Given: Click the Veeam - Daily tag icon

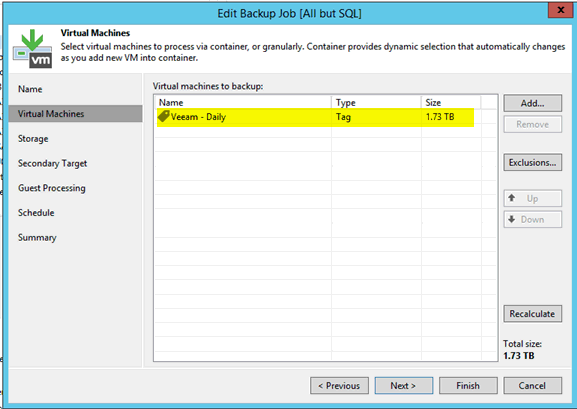Looking at the screenshot, I should tap(163, 116).
